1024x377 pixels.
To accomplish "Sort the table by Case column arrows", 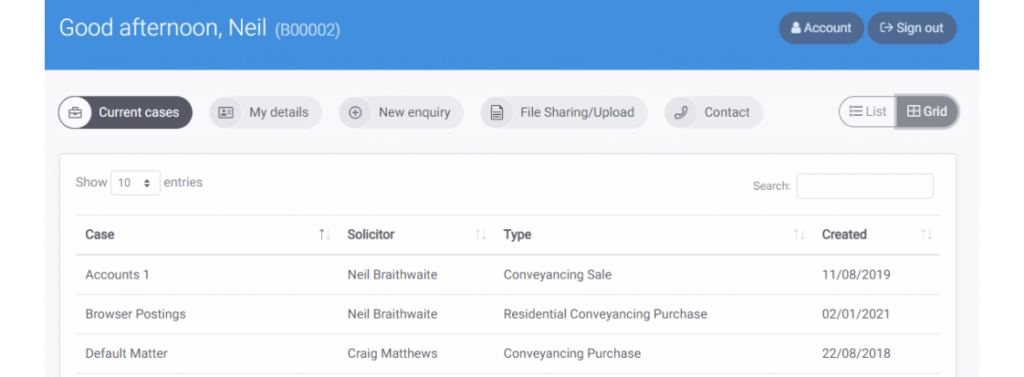I will pos(325,235).
